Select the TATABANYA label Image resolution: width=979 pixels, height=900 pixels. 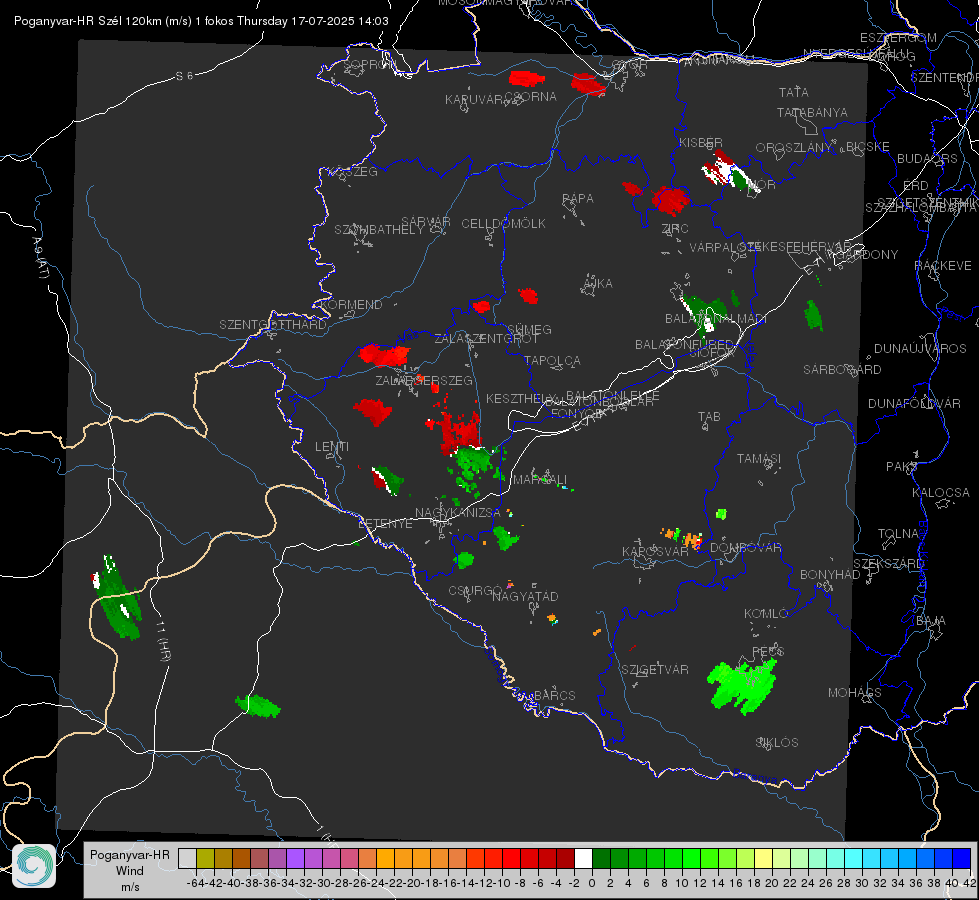812,113
